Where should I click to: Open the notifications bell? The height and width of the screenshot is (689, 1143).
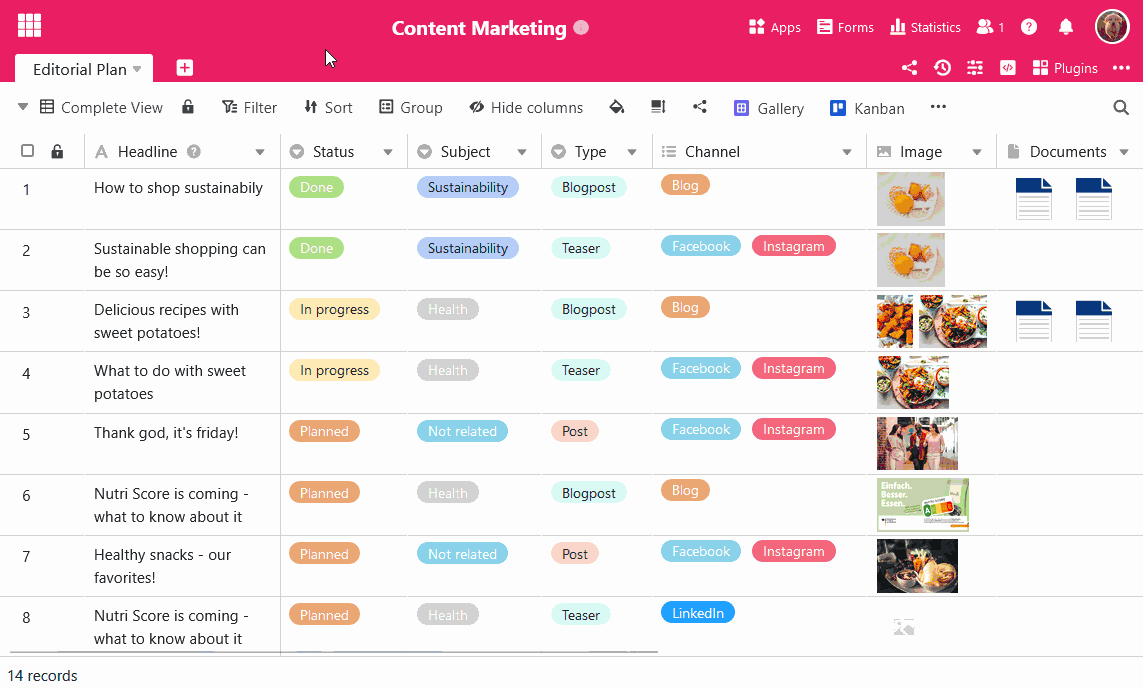(x=1066, y=27)
